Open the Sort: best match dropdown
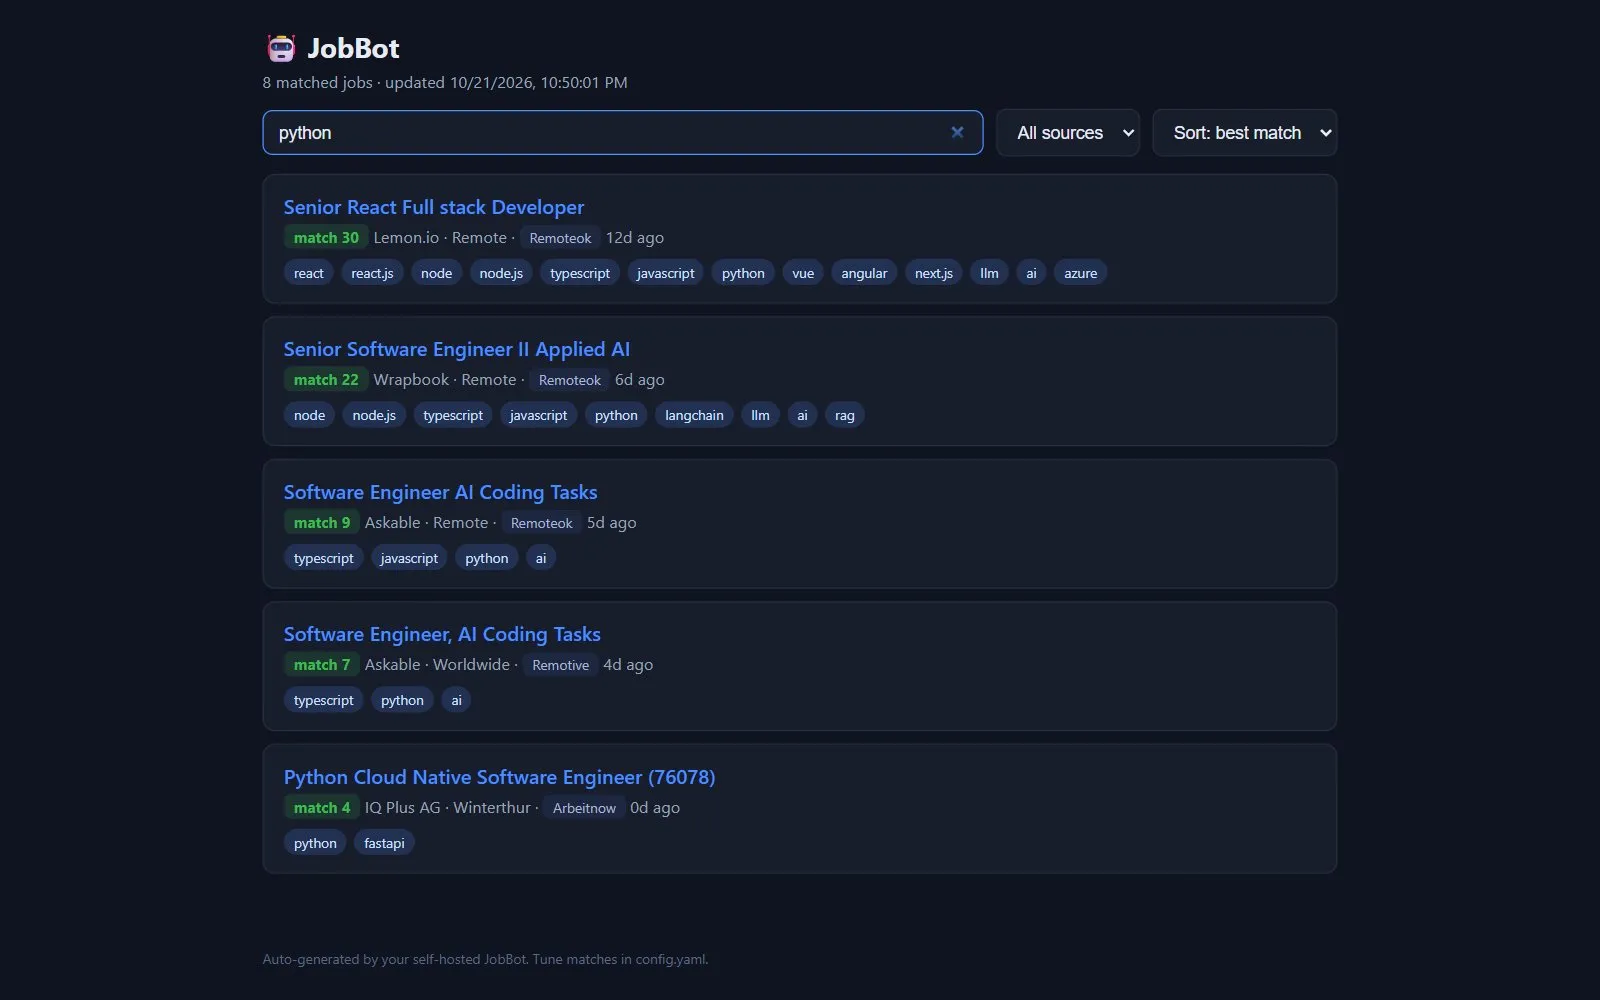Viewport: 1600px width, 1000px height. coord(1245,133)
